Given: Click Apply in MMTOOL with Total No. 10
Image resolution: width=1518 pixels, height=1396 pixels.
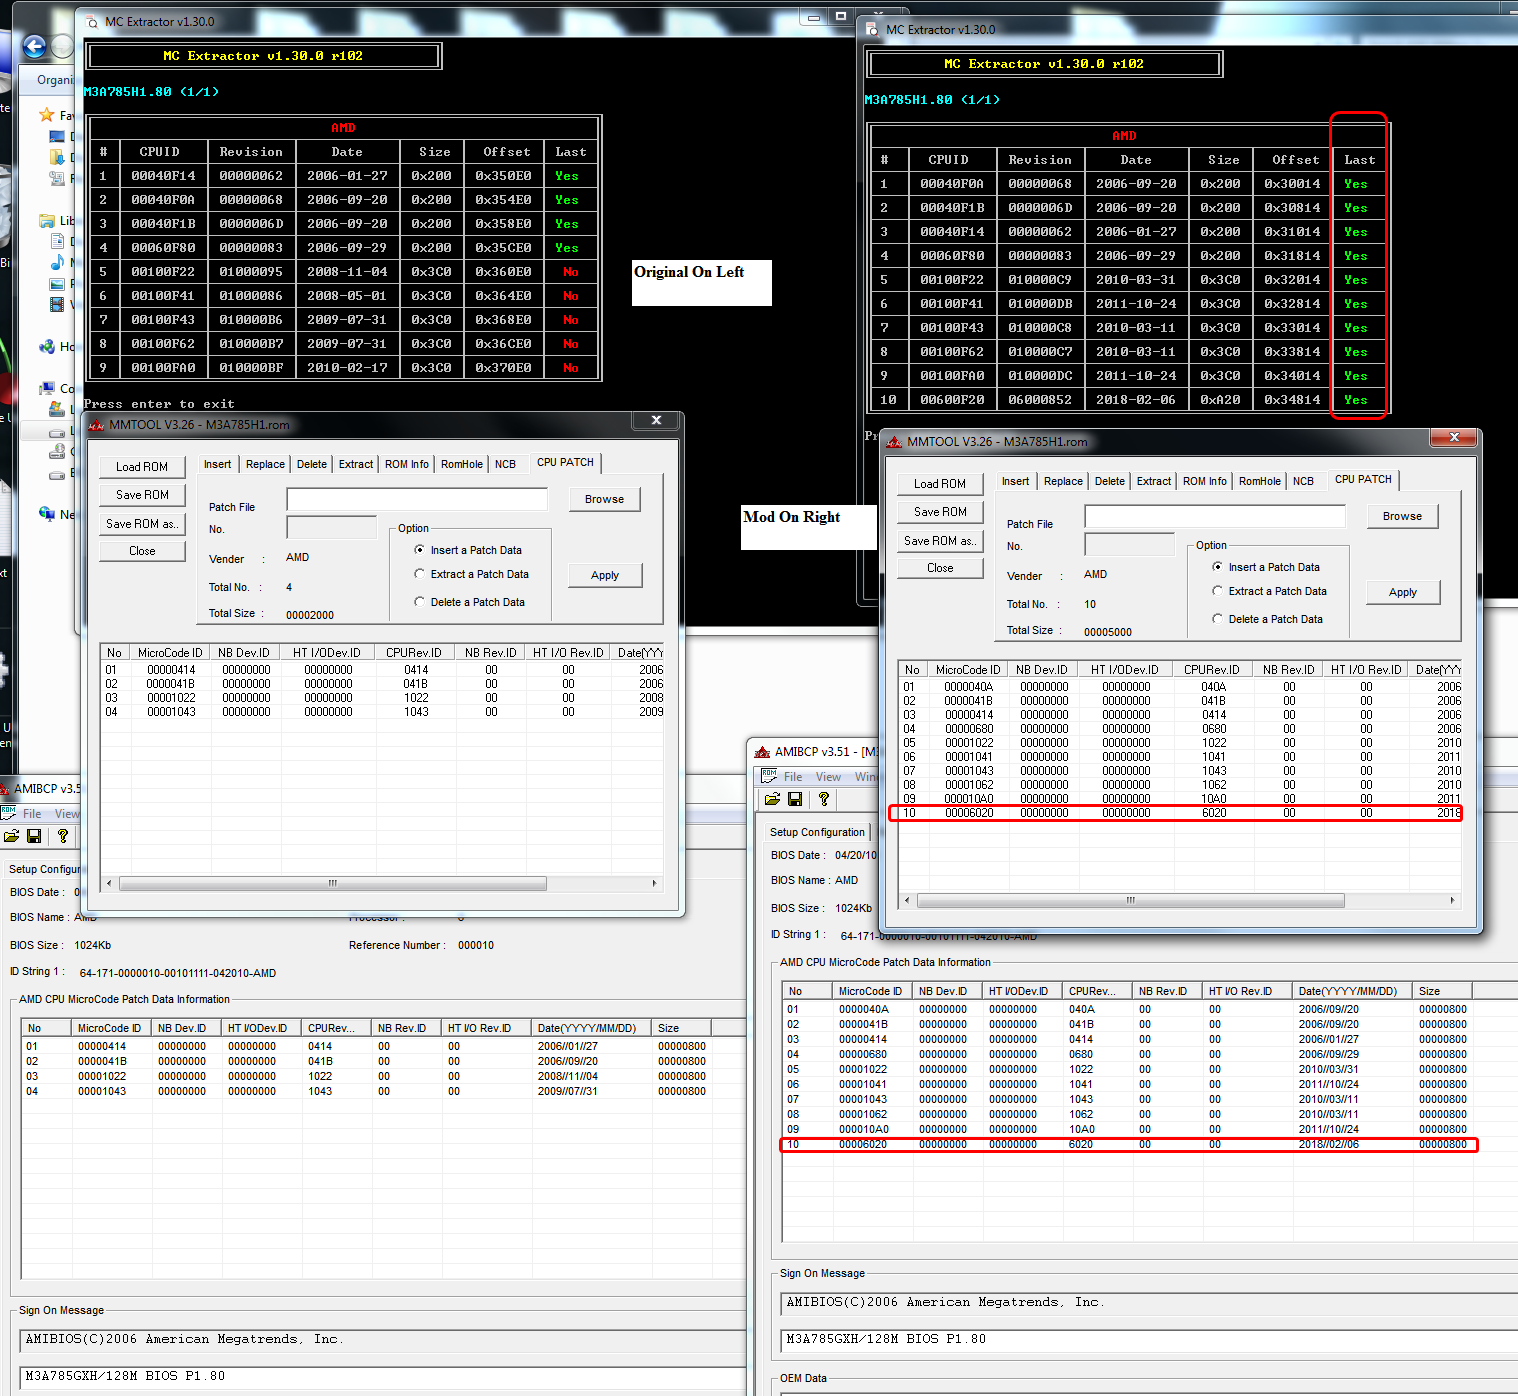Looking at the screenshot, I should tap(1403, 592).
